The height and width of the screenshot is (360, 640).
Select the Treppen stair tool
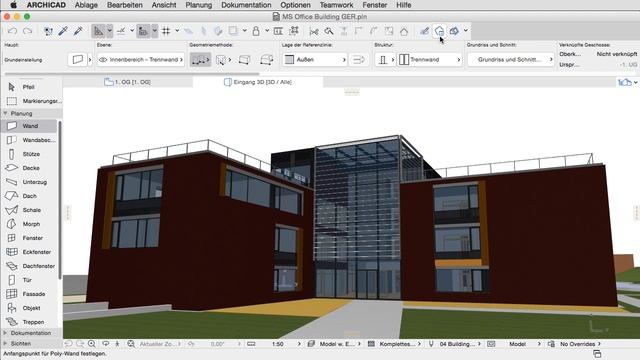point(29,322)
